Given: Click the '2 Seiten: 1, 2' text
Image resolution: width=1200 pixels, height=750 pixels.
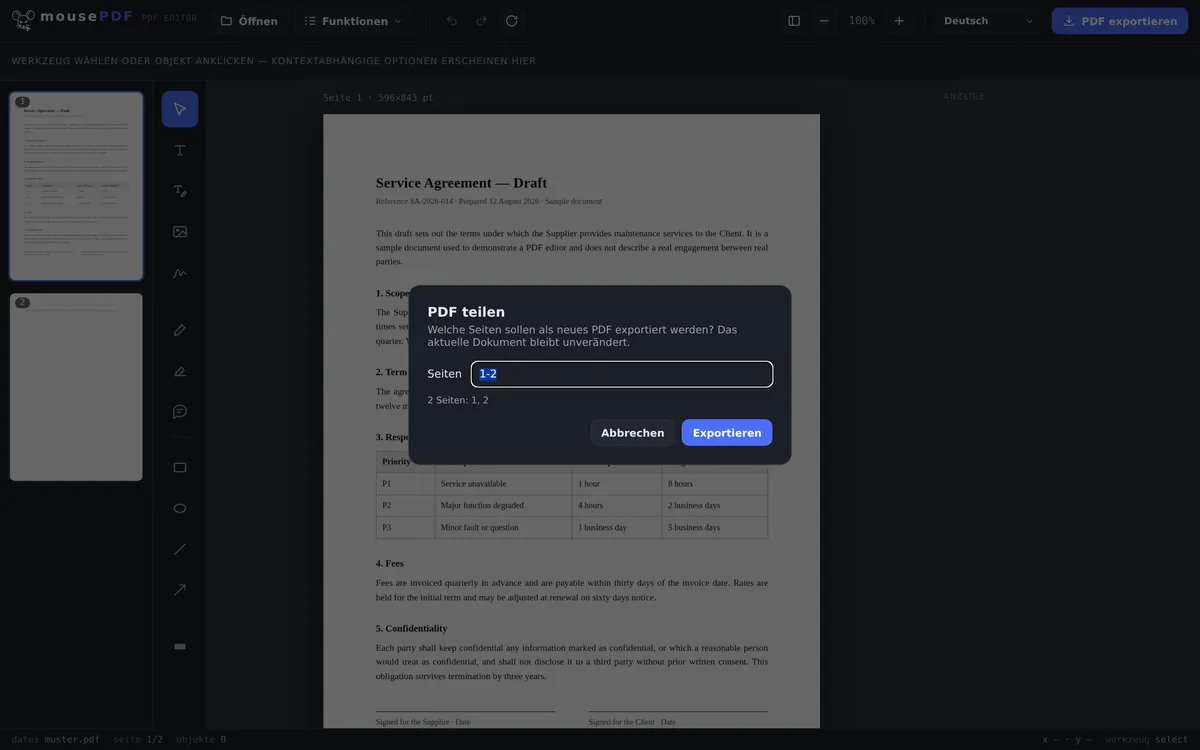Looking at the screenshot, I should click(458, 400).
